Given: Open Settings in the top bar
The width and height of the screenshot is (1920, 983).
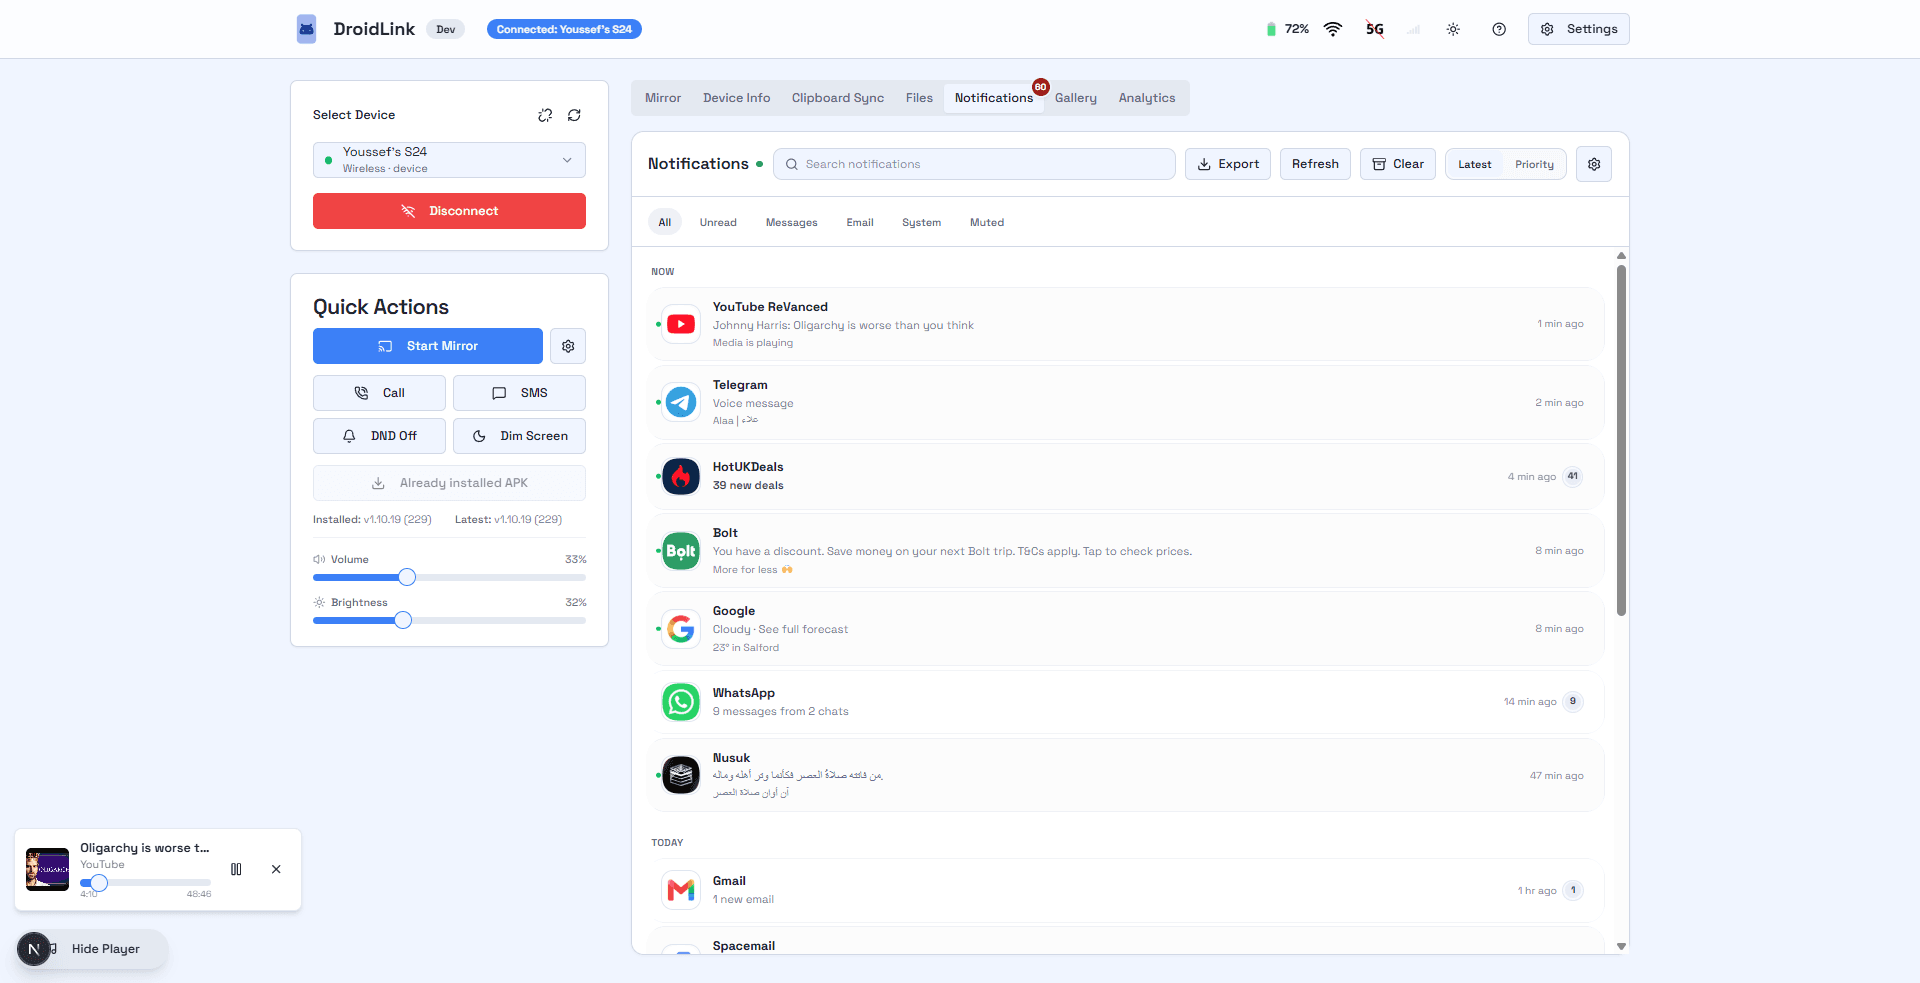Looking at the screenshot, I should coord(1579,29).
